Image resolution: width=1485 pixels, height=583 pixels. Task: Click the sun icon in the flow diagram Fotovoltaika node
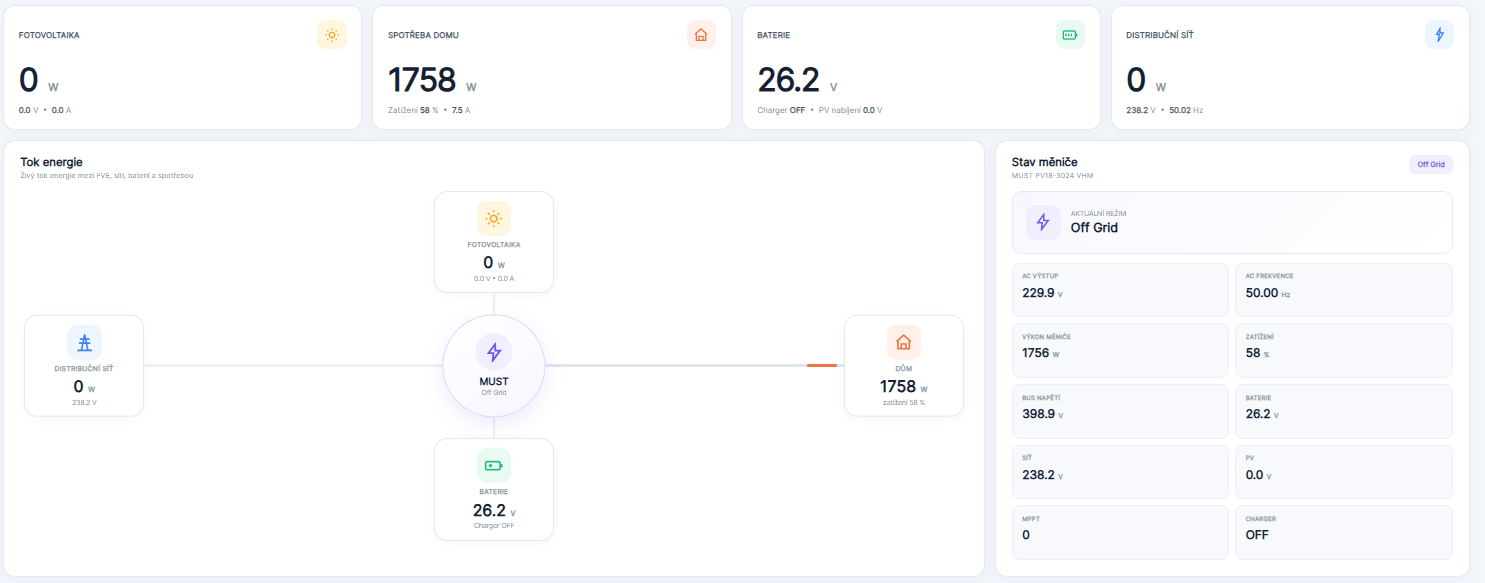tap(494, 219)
